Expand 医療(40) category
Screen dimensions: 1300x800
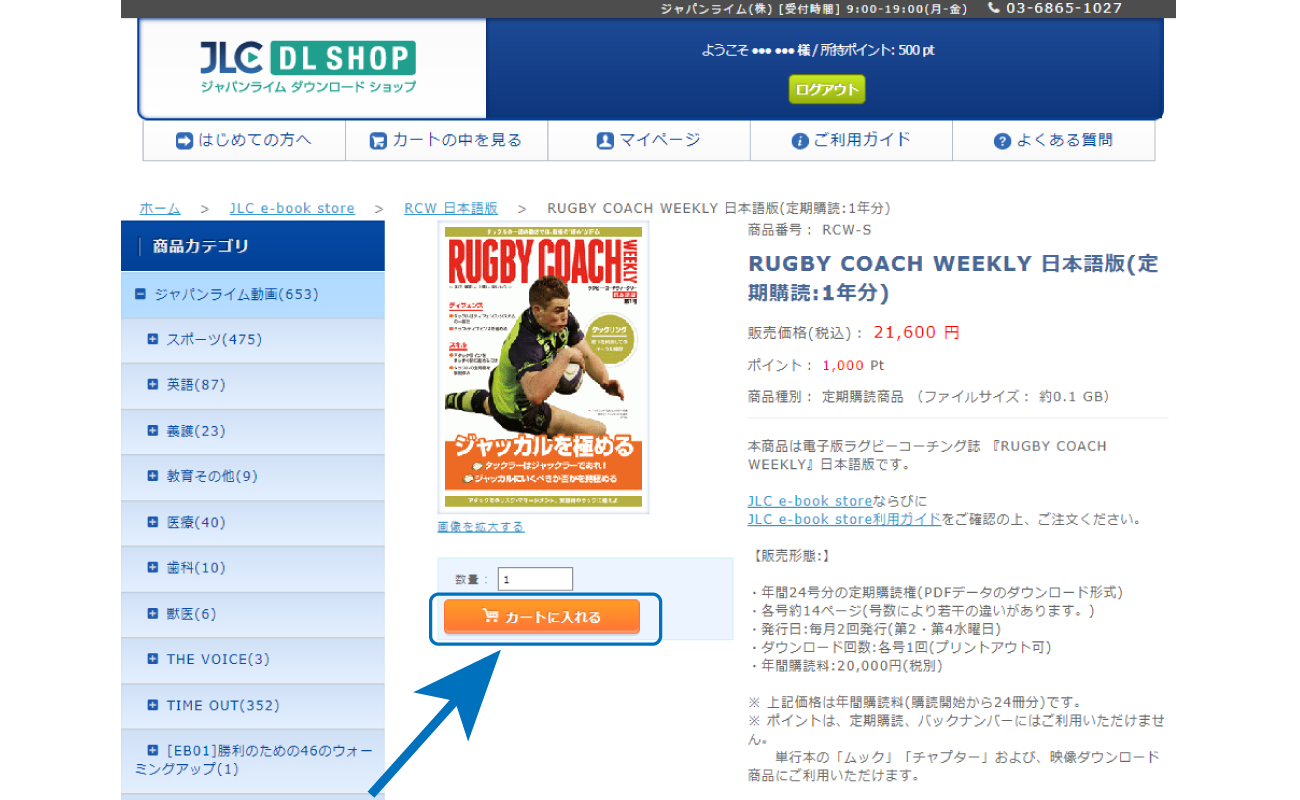click(153, 522)
